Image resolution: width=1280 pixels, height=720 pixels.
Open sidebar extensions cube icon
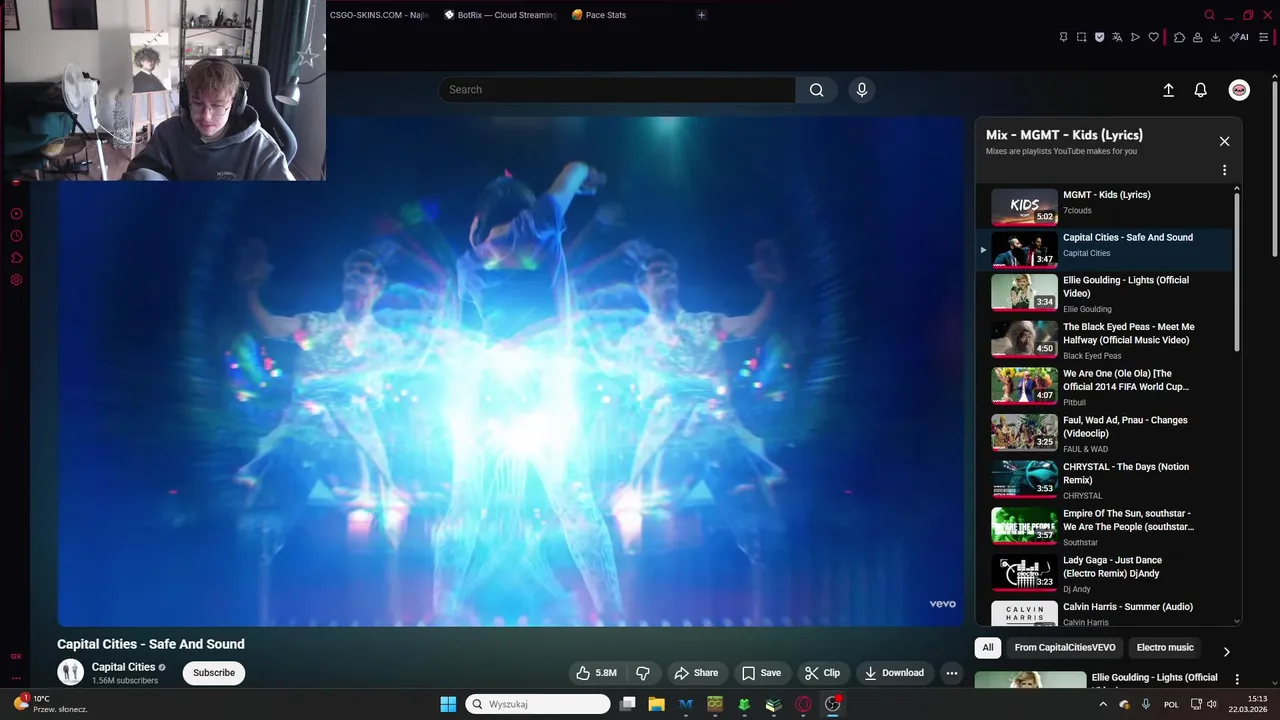[16, 258]
